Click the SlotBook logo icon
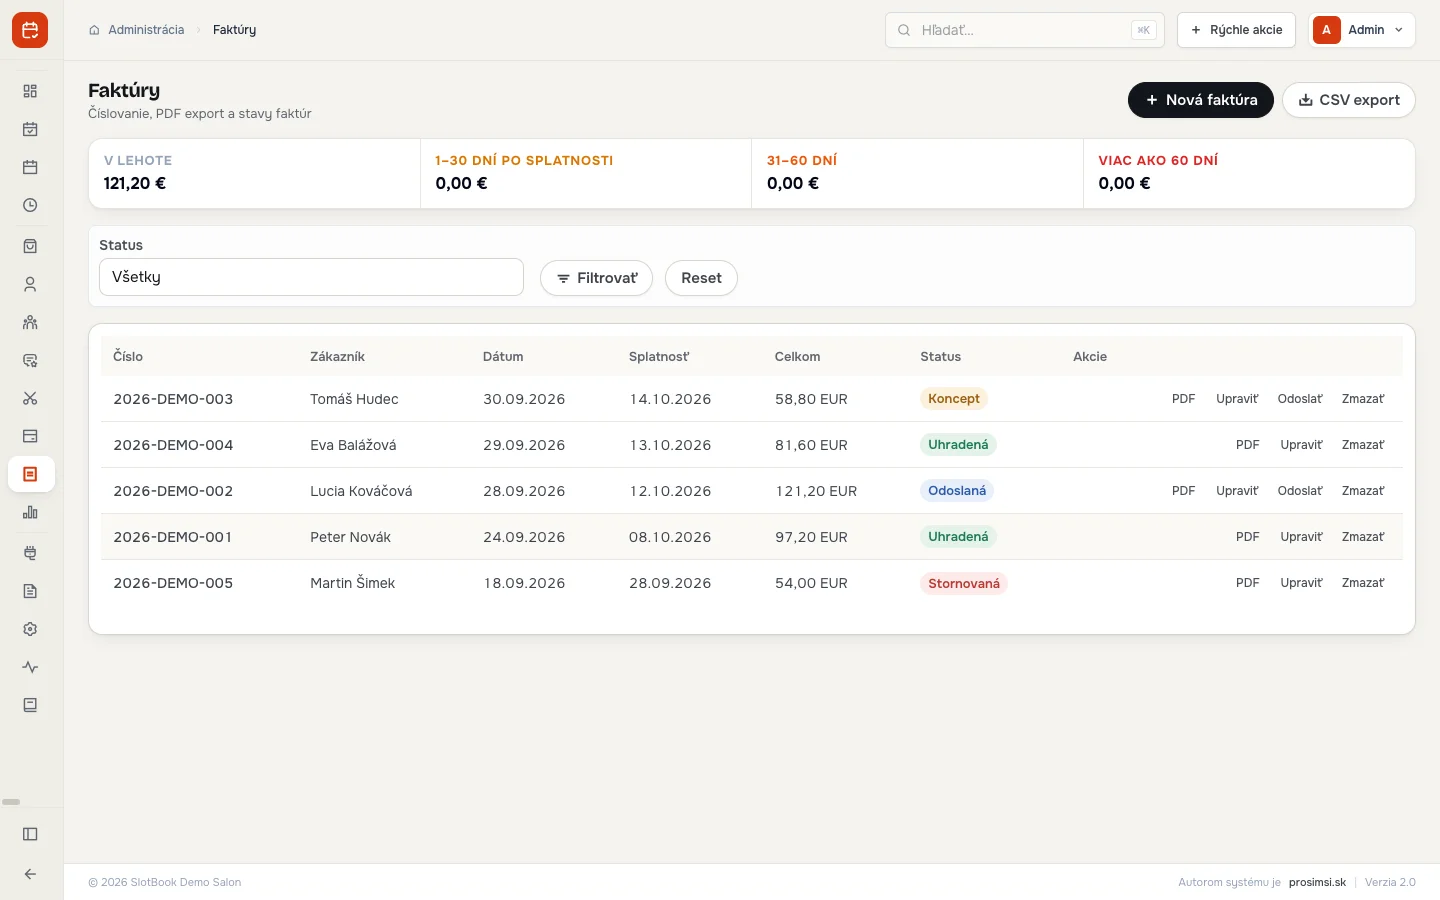 coord(30,30)
